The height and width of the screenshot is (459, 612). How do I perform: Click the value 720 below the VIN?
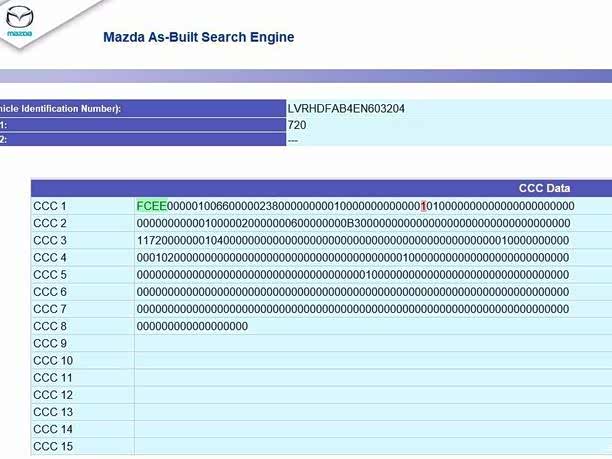click(x=297, y=125)
